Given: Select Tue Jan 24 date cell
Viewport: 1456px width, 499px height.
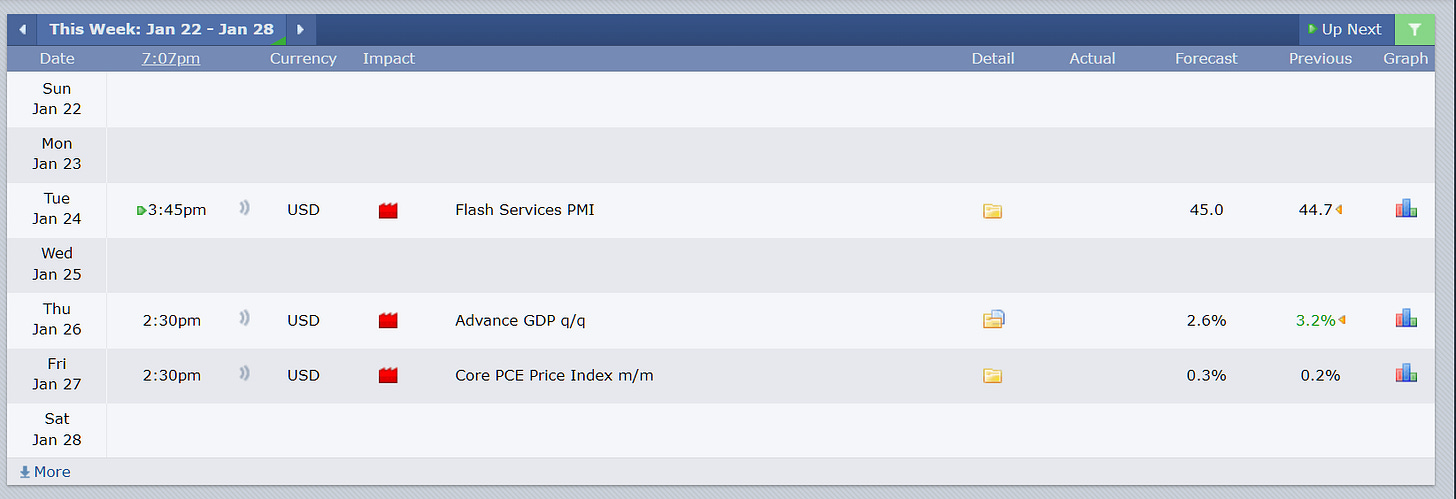Looking at the screenshot, I should click(x=57, y=209).
